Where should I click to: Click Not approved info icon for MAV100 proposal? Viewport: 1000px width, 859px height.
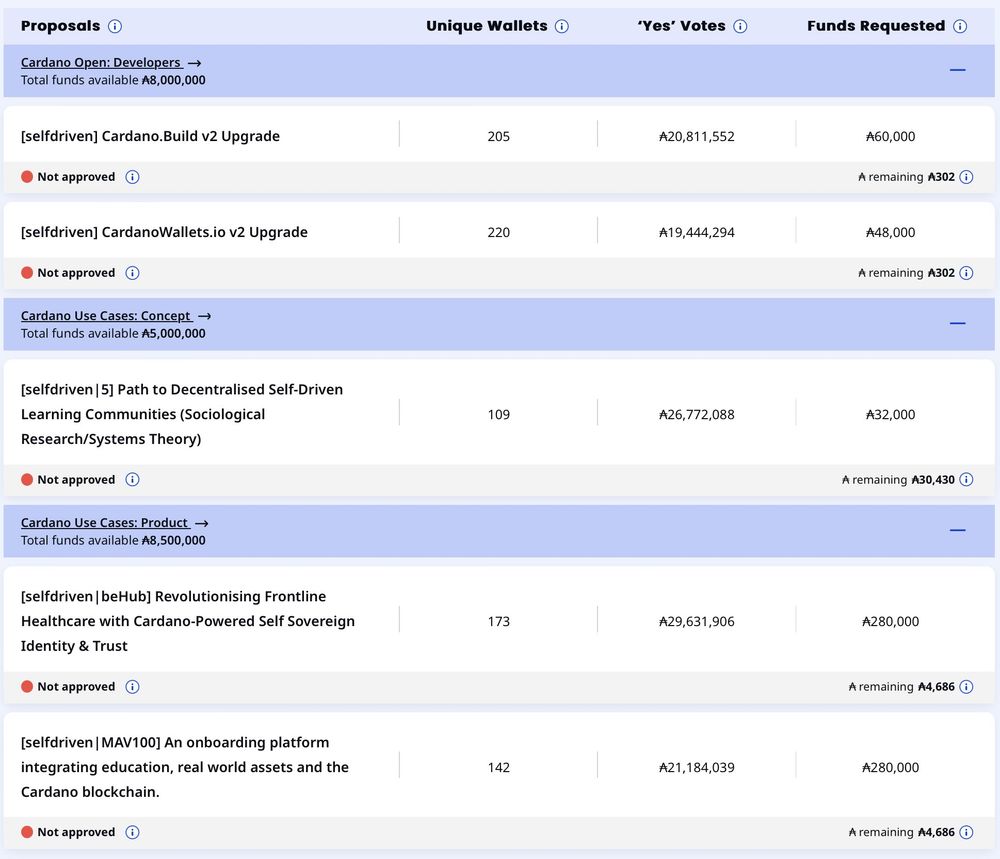[x=133, y=832]
